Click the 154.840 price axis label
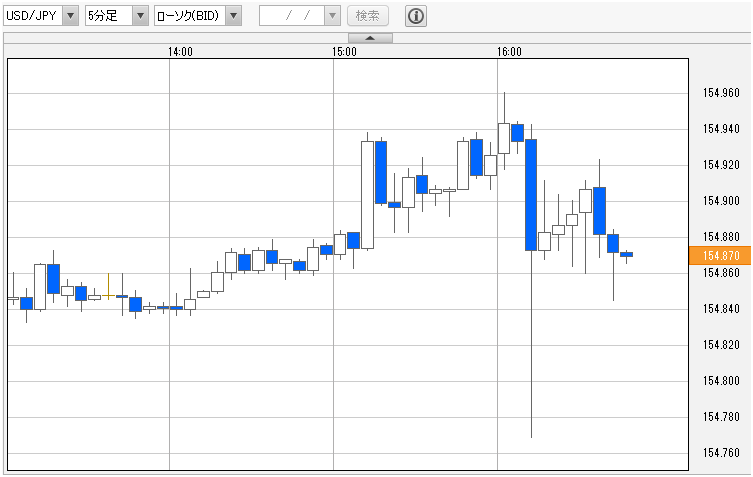Screen dimensions: 753x477 (721, 309)
